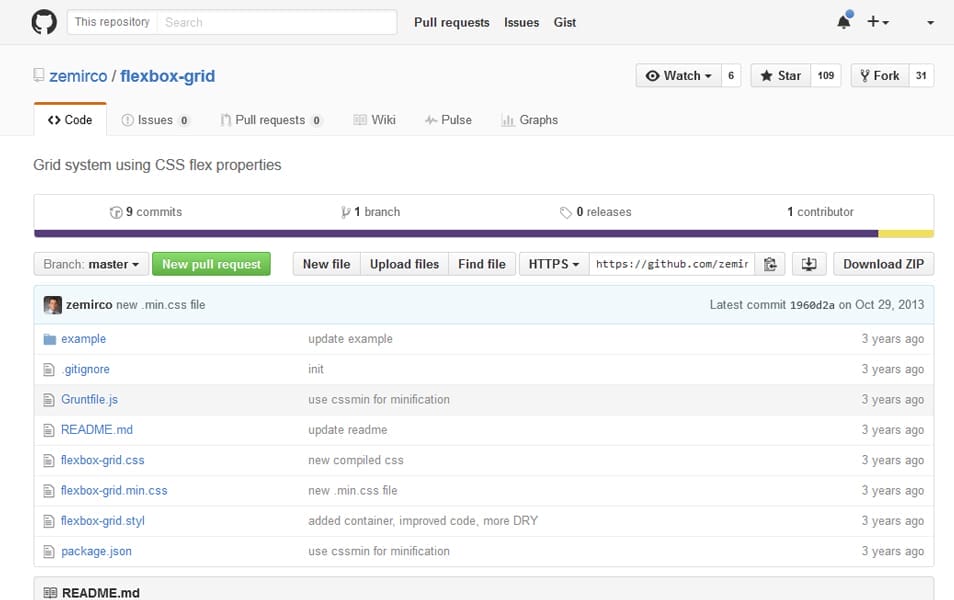Copy clone URL with clipboard icon

tap(770, 264)
